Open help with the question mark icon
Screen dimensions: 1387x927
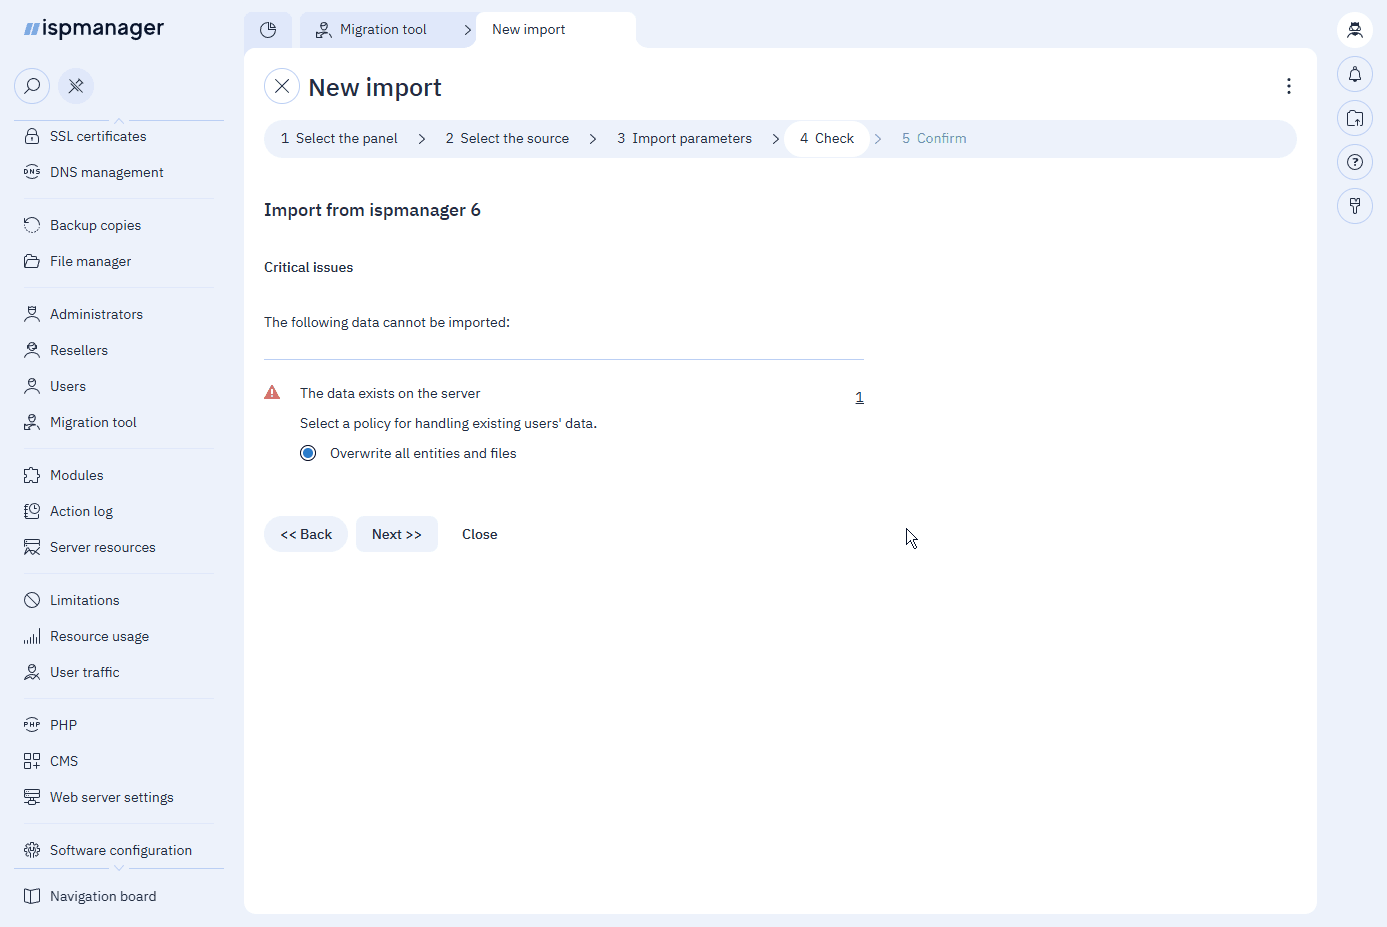(1355, 162)
